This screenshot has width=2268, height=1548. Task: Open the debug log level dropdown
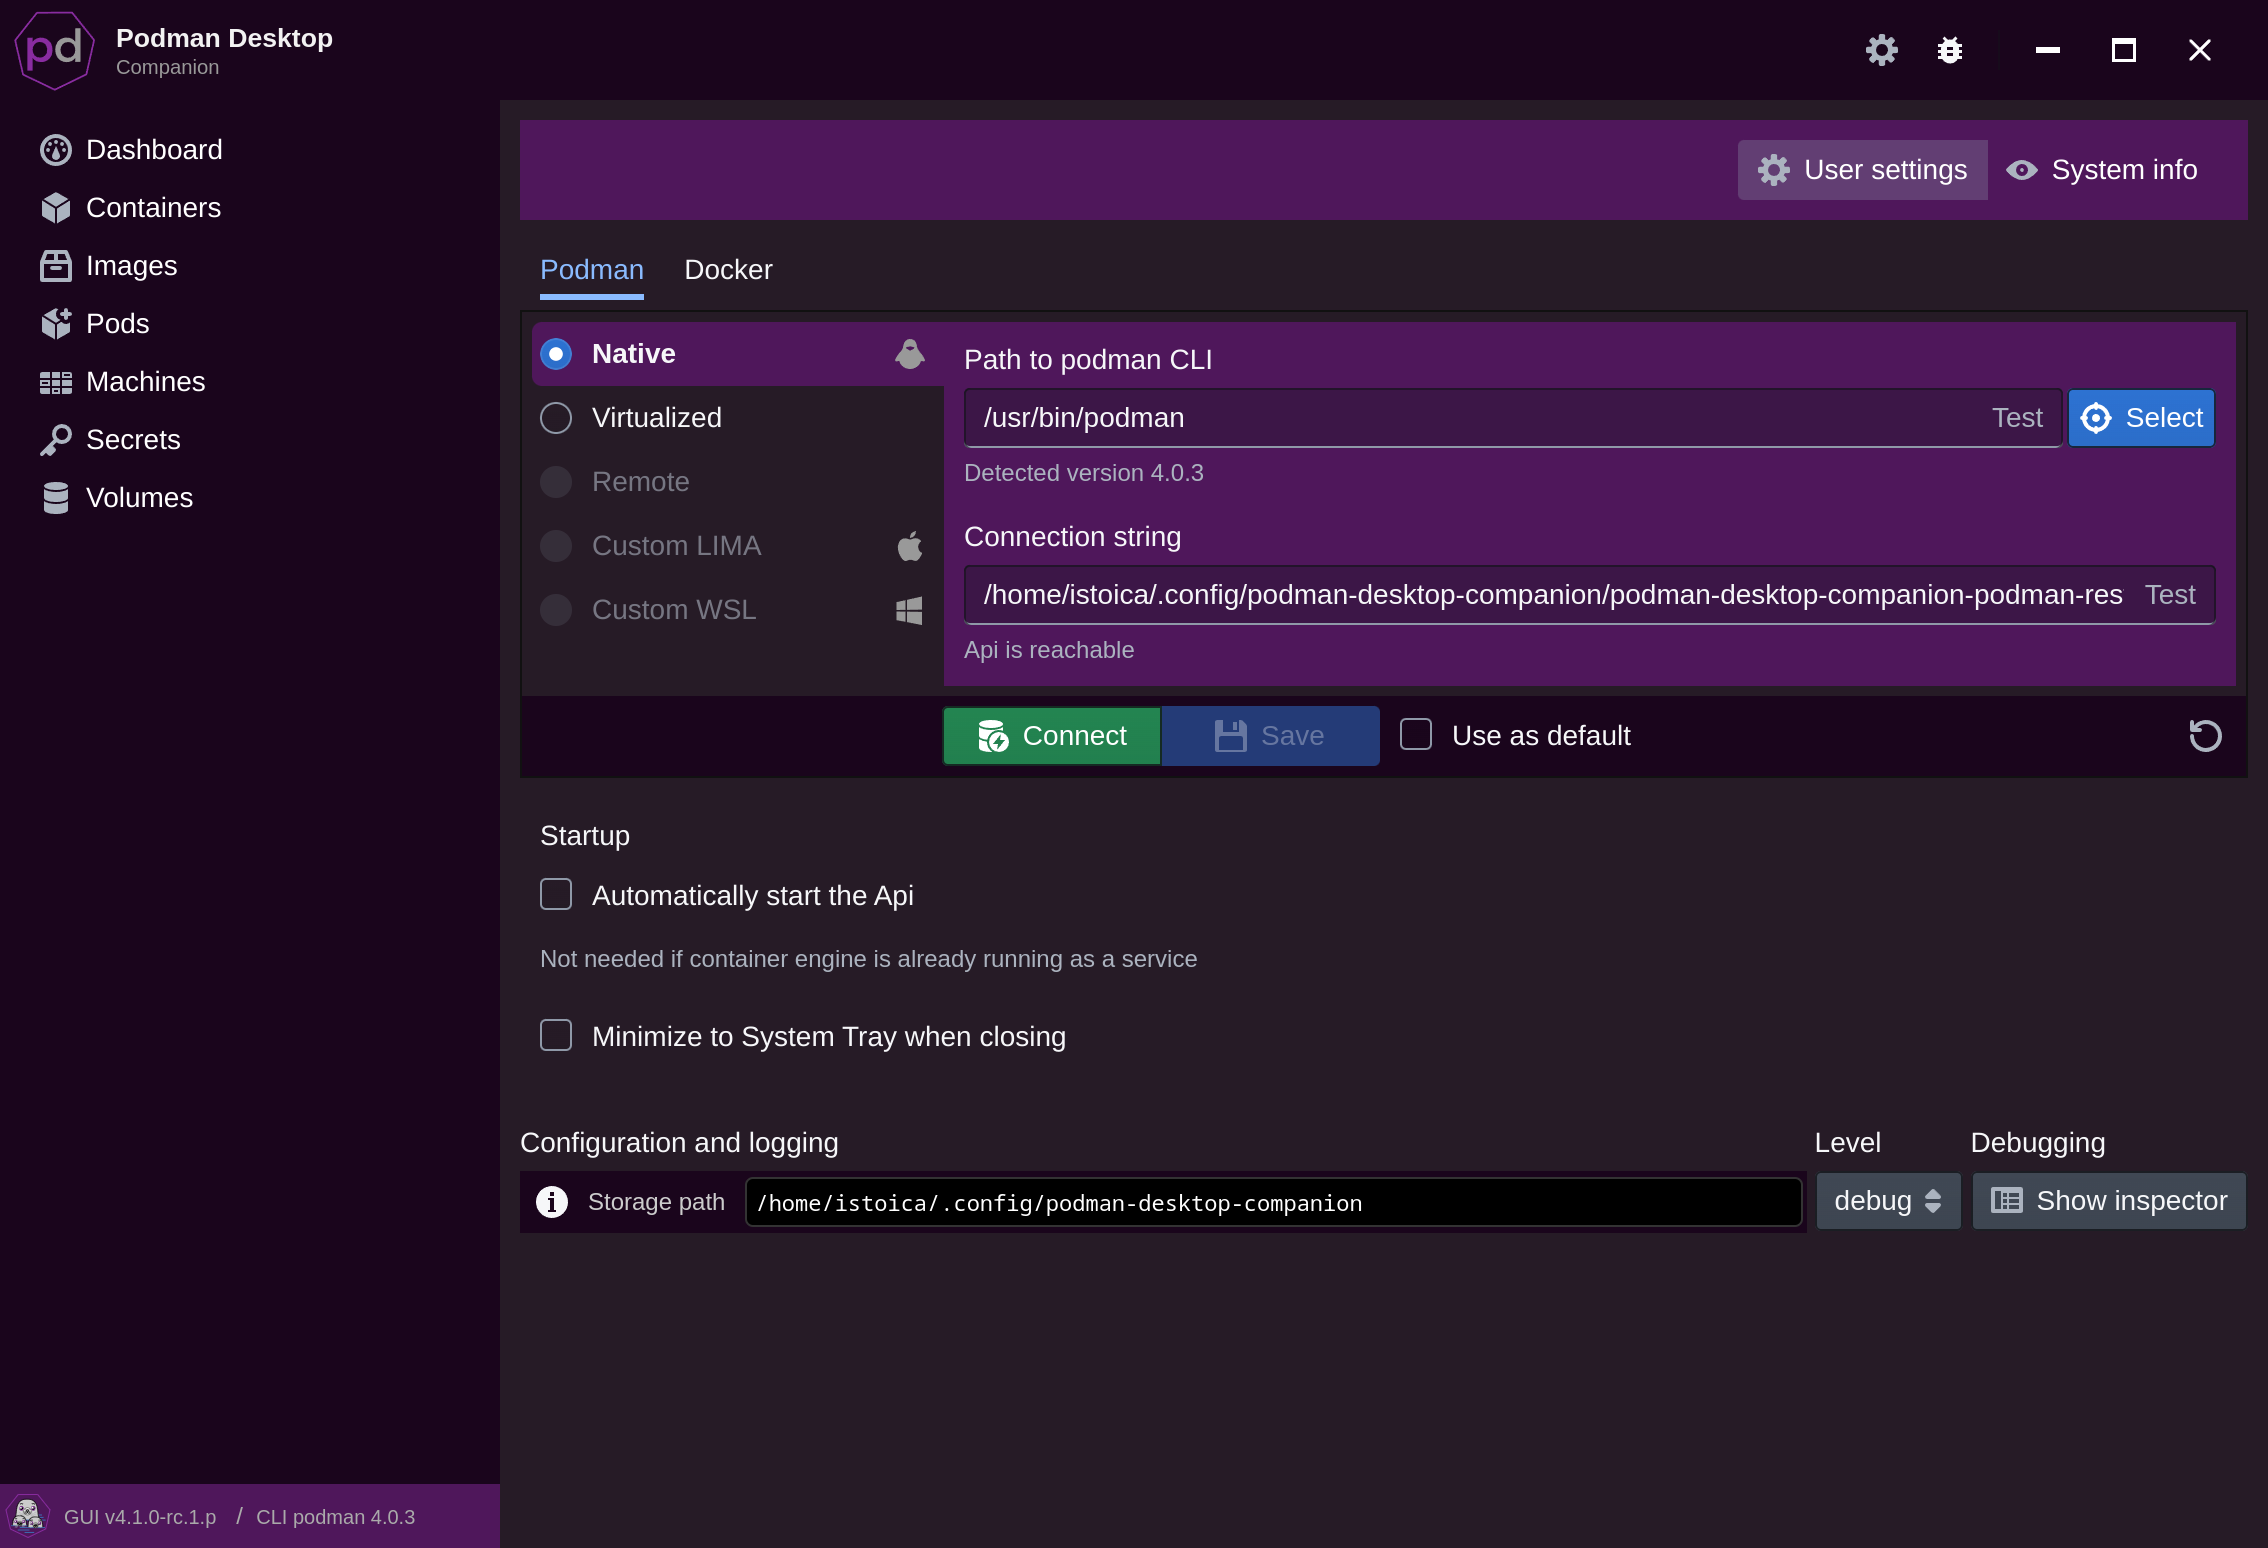(x=1888, y=1201)
